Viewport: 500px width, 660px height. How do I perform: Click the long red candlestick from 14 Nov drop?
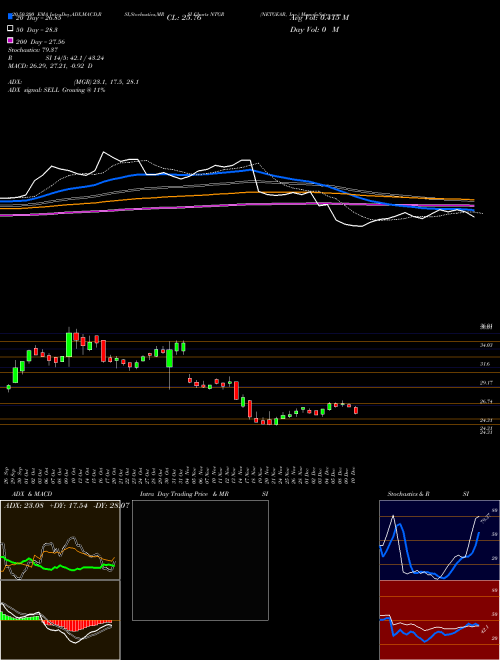point(237,391)
